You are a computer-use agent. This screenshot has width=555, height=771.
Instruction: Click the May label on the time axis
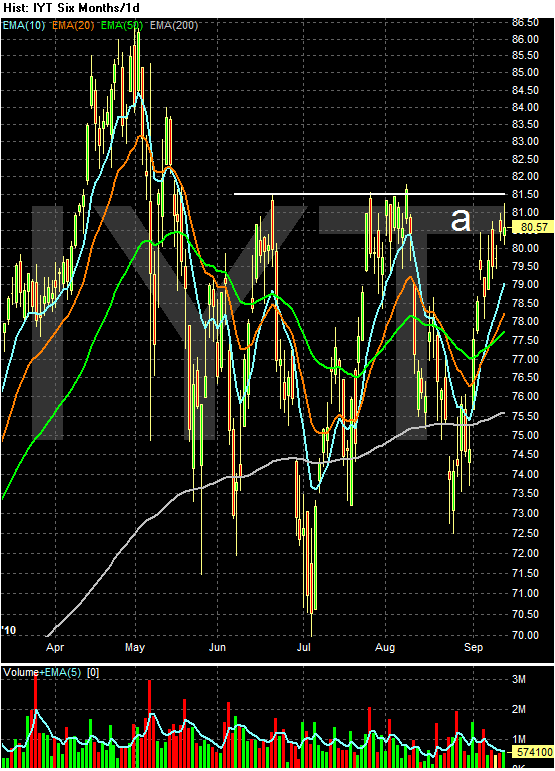pyautogui.click(x=135, y=647)
